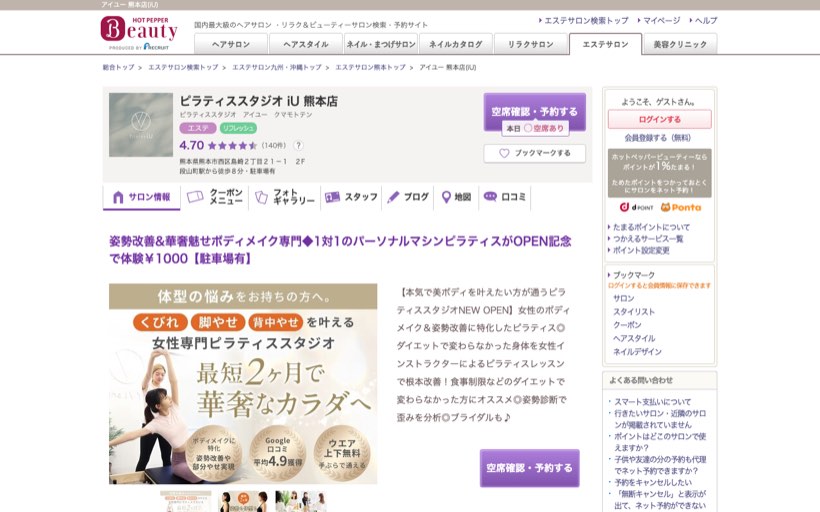Open マイページ link
Screen dimensions: 820x512
tap(662, 20)
